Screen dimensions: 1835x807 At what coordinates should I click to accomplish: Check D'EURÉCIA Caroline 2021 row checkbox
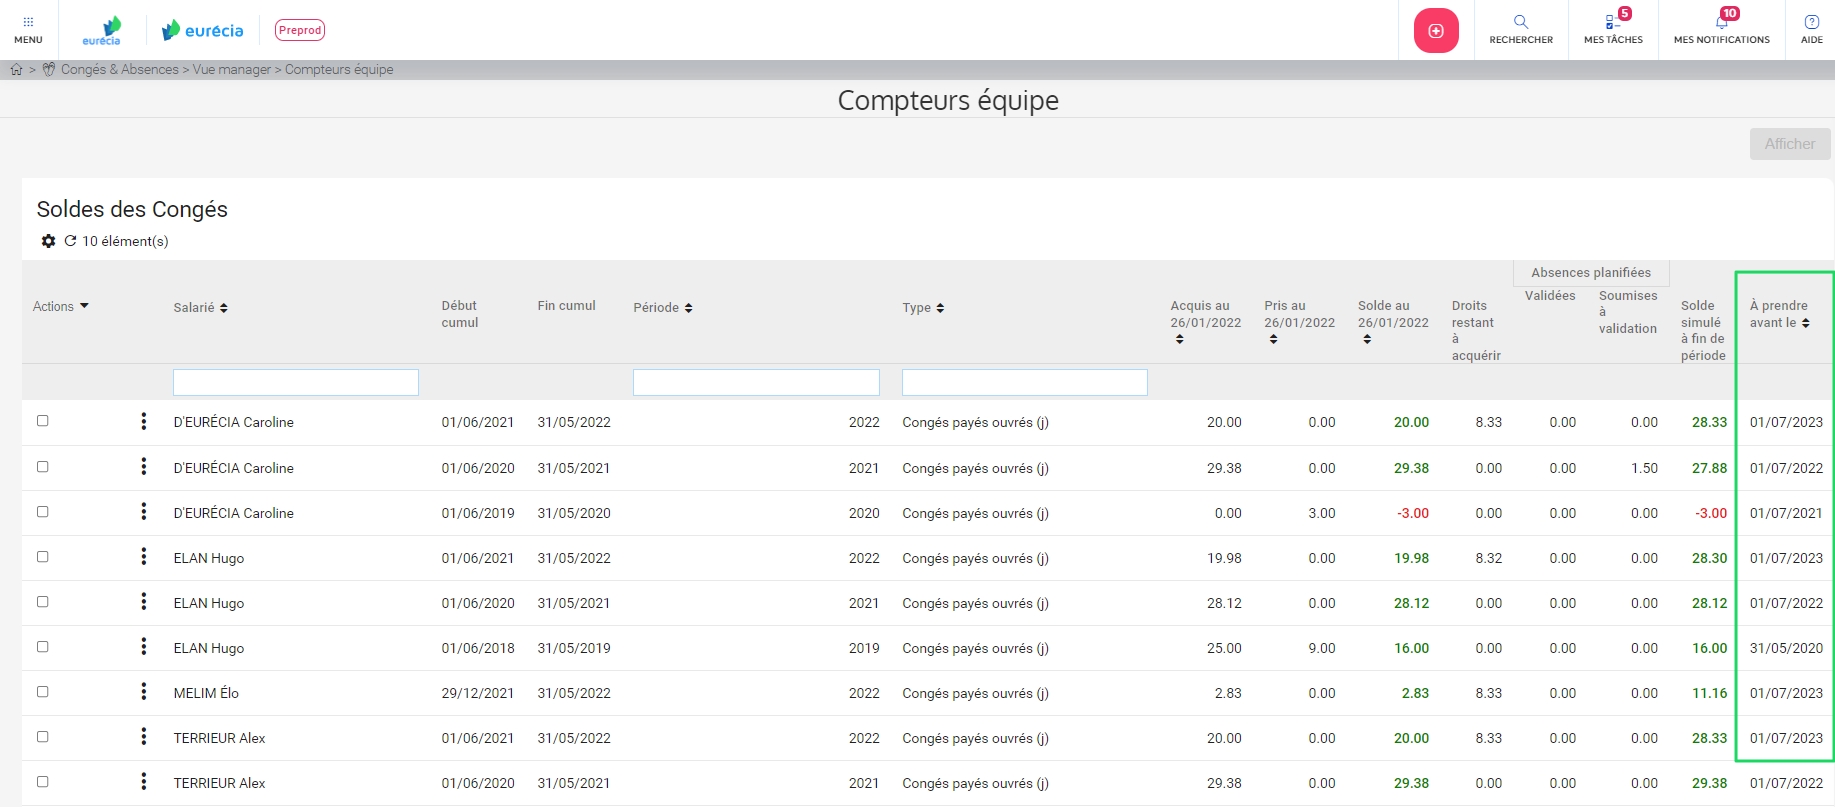43,467
